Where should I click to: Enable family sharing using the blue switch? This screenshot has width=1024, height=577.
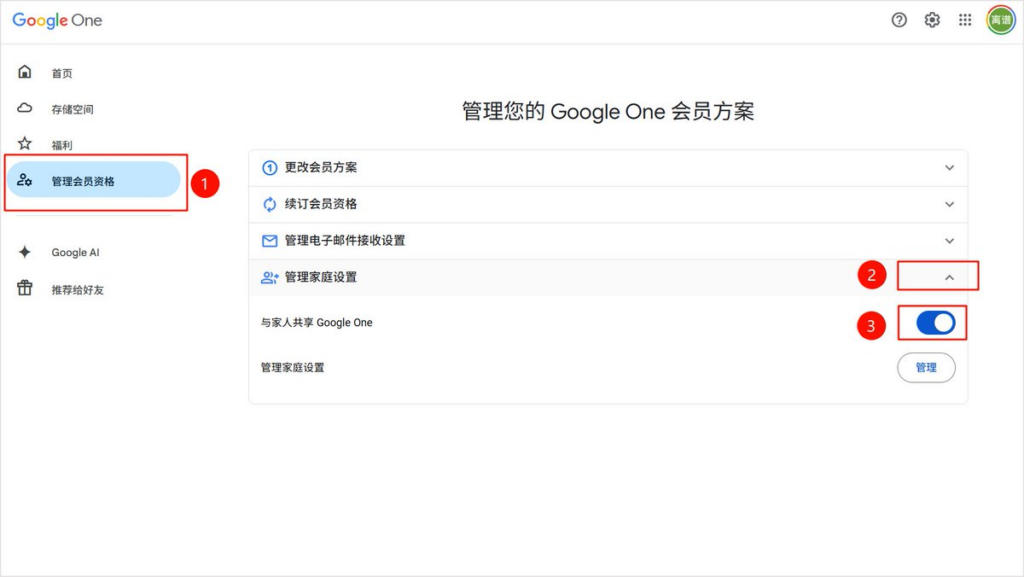click(932, 322)
